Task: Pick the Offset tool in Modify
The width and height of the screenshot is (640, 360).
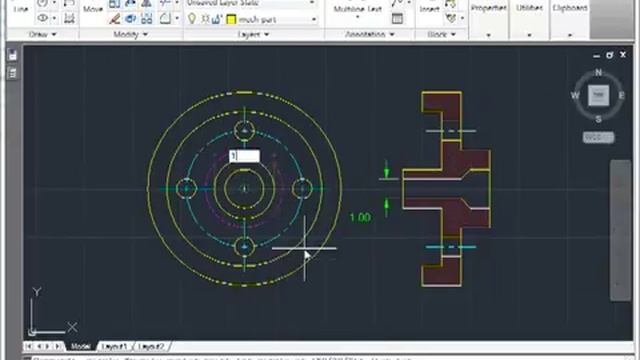Action: (165, 18)
